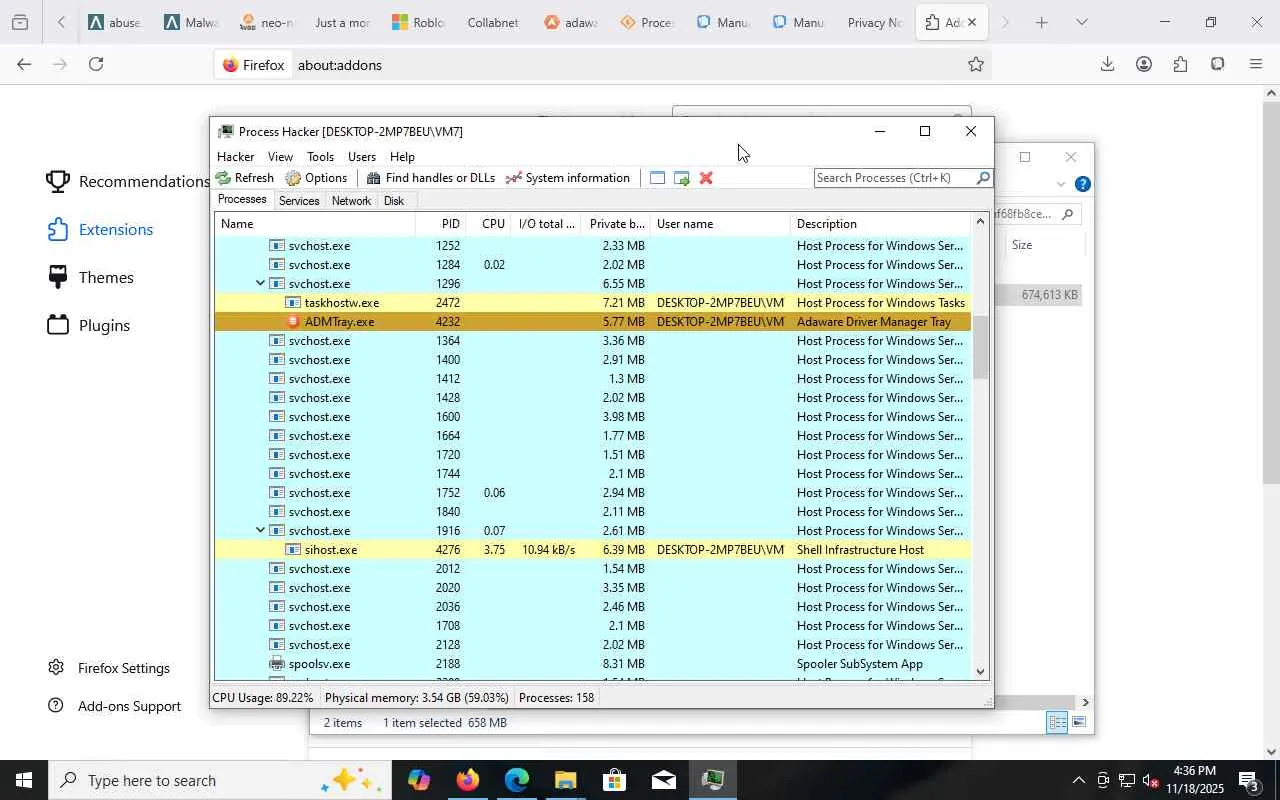Click Find handles or DLLs toolbar button

(x=431, y=178)
